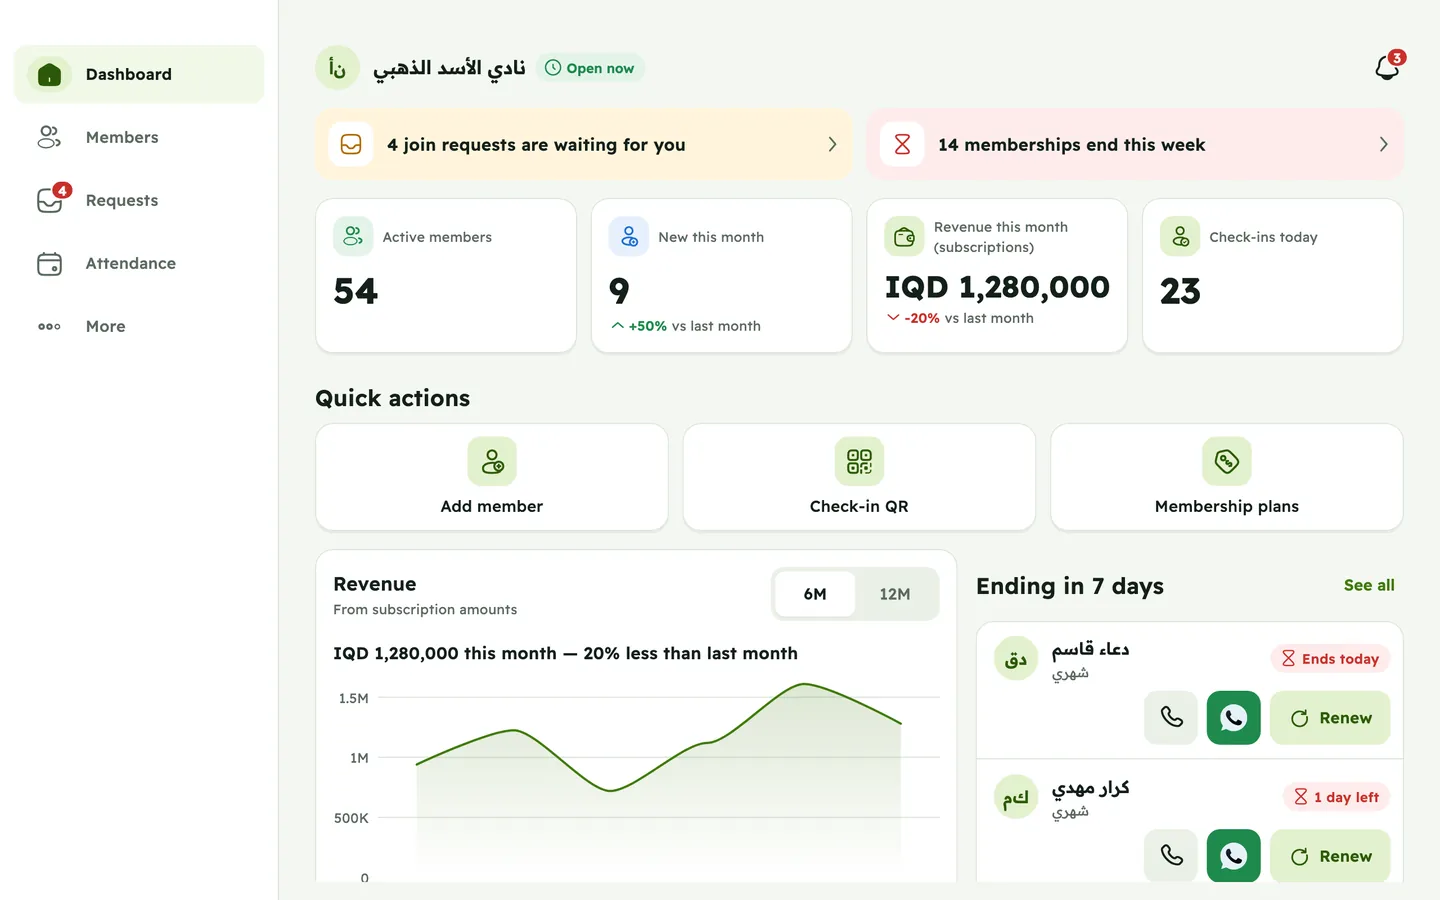Click the 500K axis label
This screenshot has height=900, width=1440.
(351, 818)
